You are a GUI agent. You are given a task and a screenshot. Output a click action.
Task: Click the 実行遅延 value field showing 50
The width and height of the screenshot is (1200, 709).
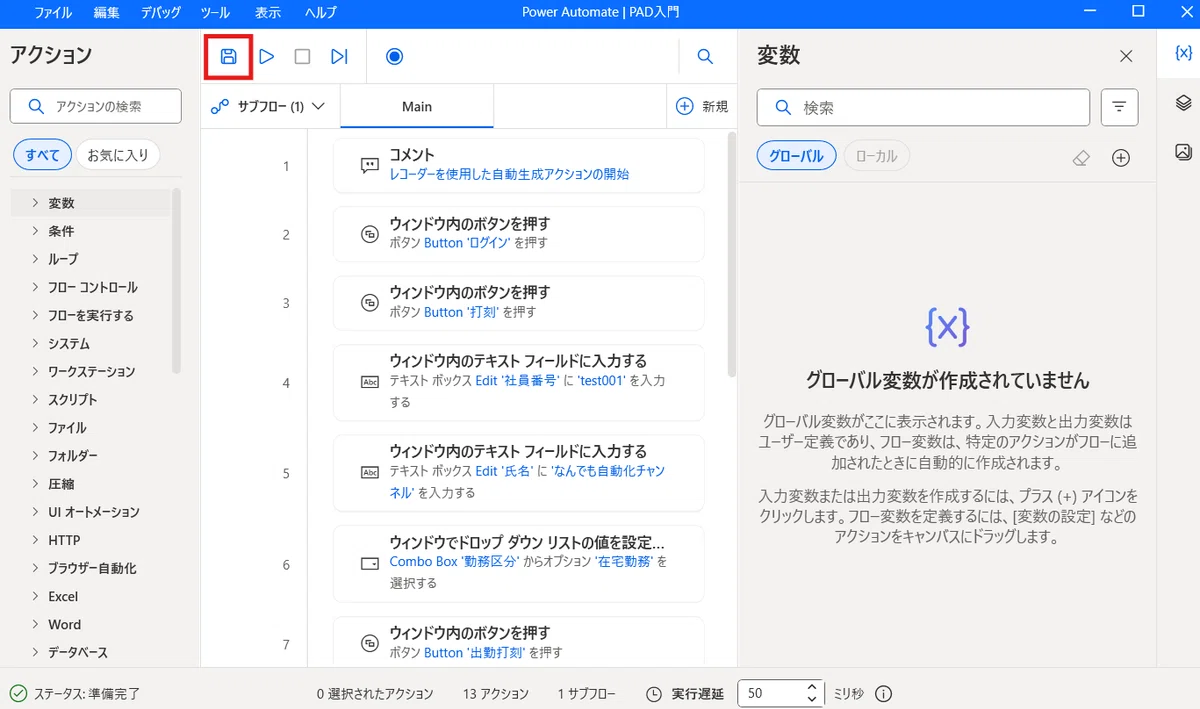[x=769, y=693]
